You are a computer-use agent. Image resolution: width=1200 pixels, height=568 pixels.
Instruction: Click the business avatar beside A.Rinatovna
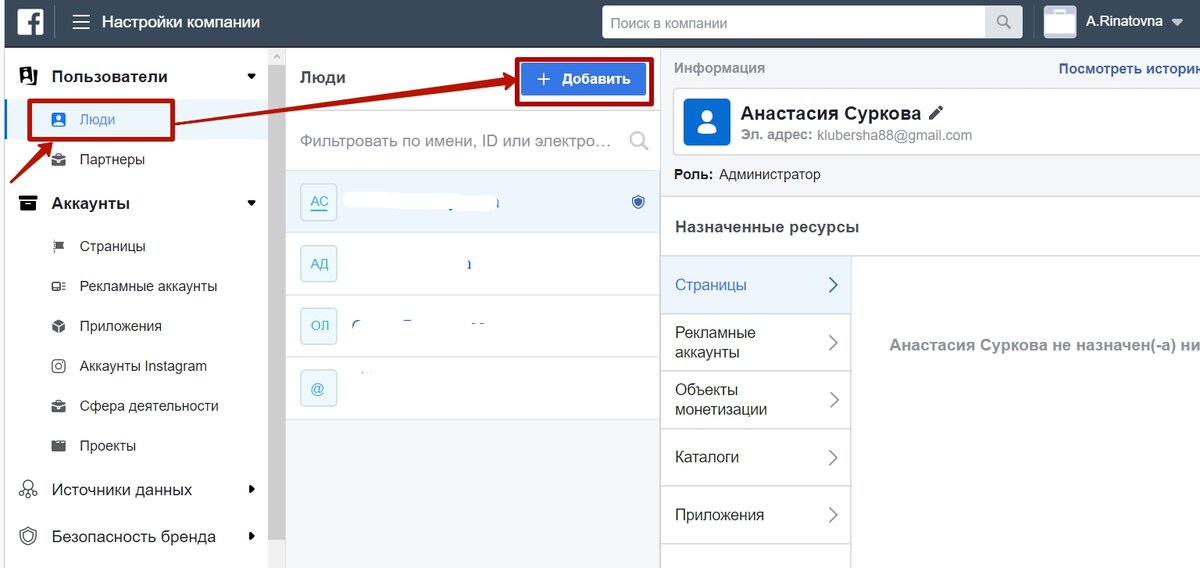tap(1060, 22)
